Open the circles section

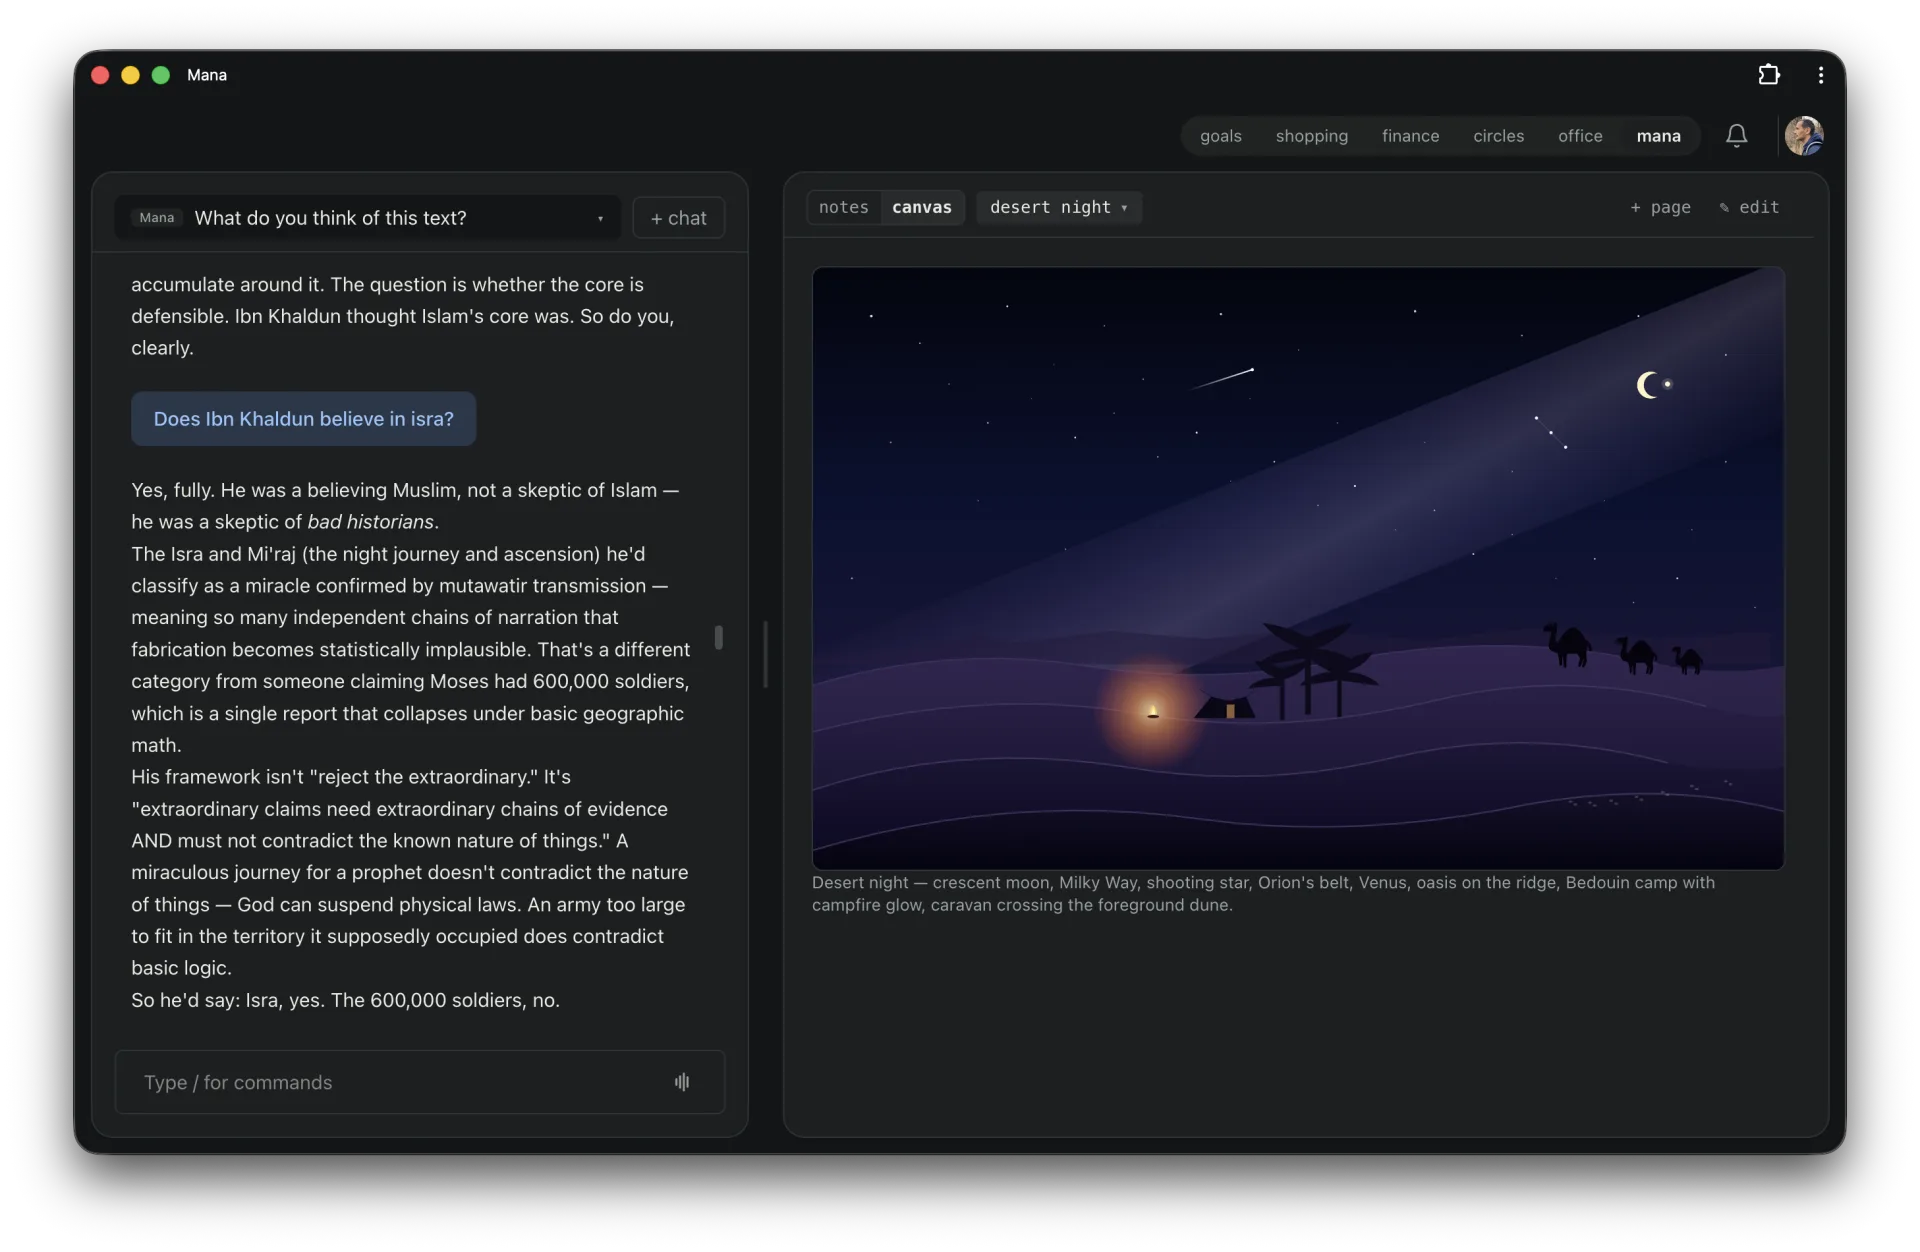click(1498, 136)
